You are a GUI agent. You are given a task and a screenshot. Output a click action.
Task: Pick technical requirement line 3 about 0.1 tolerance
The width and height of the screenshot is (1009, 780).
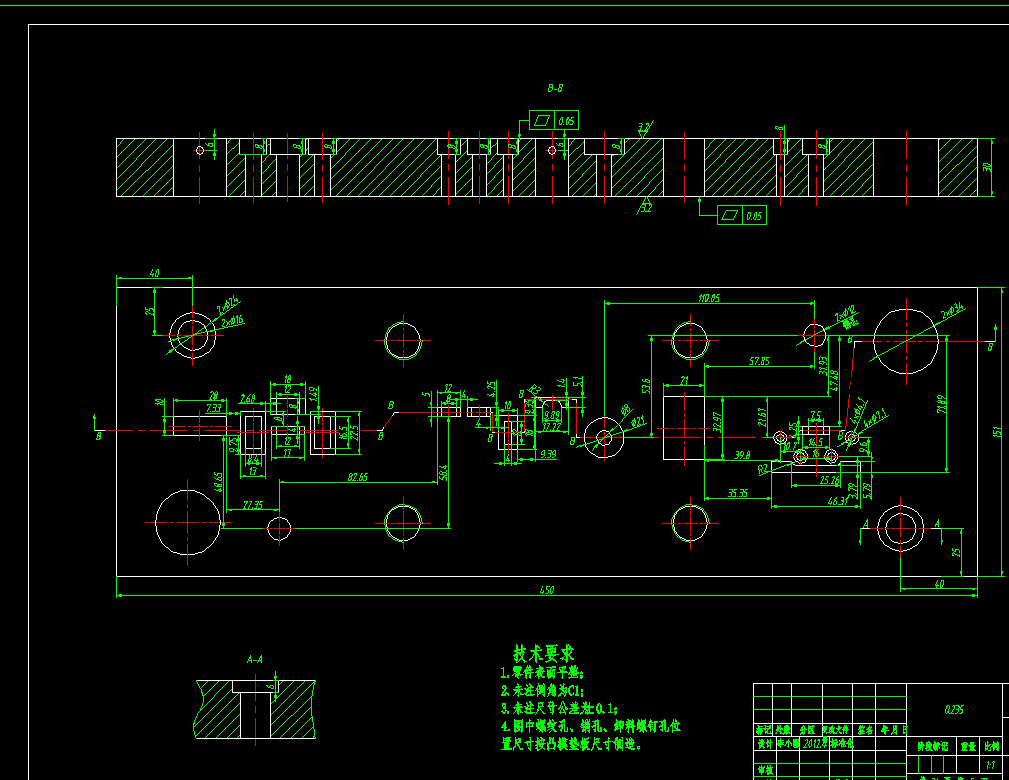pos(559,709)
